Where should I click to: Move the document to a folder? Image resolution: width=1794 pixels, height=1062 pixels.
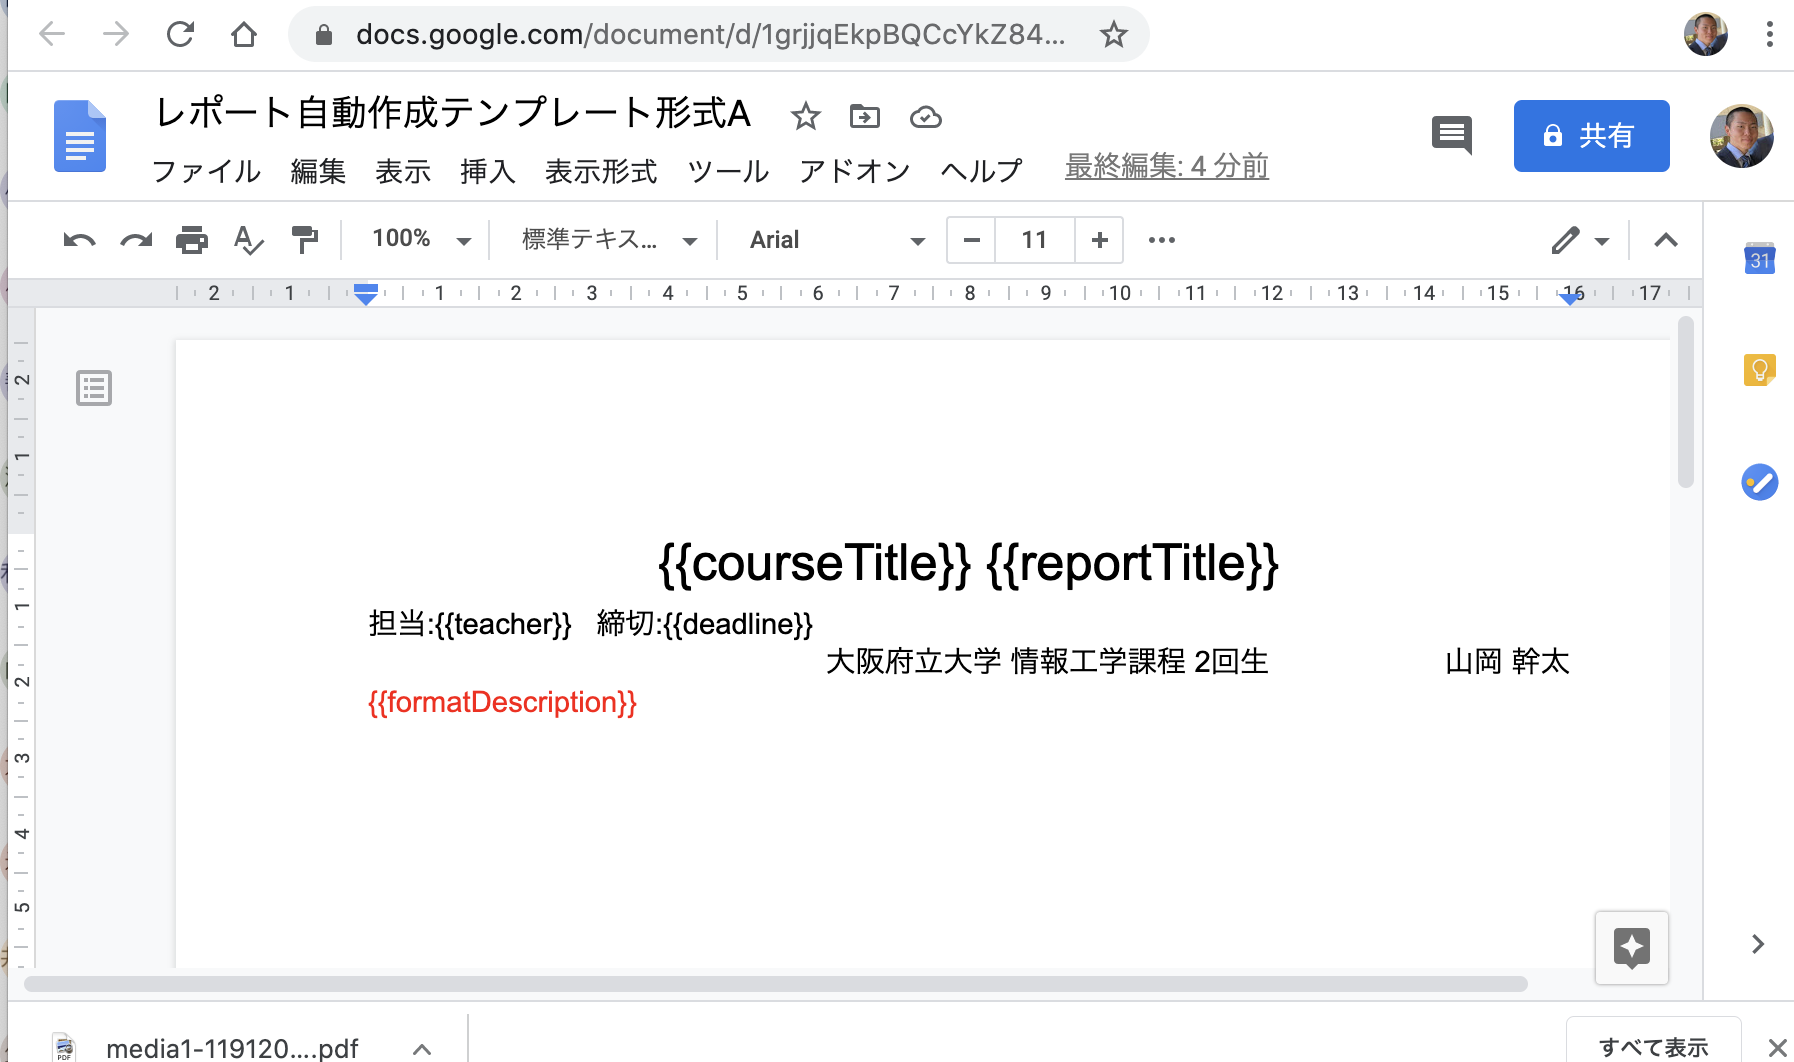866,116
